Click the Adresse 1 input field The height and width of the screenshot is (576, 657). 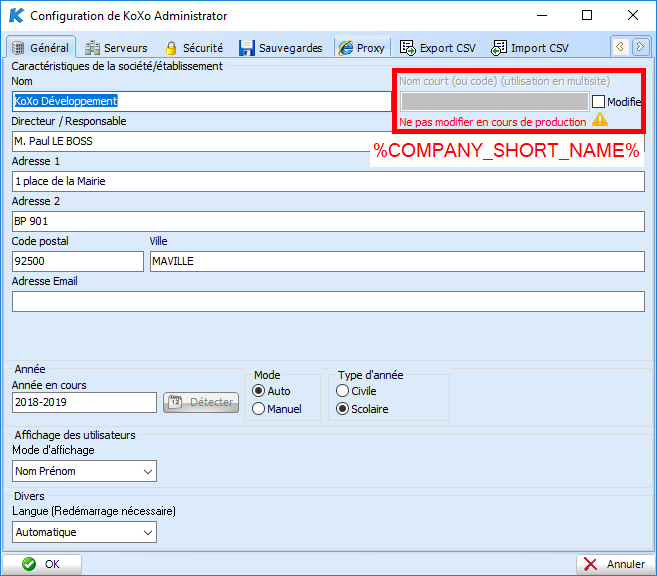[x=328, y=181]
